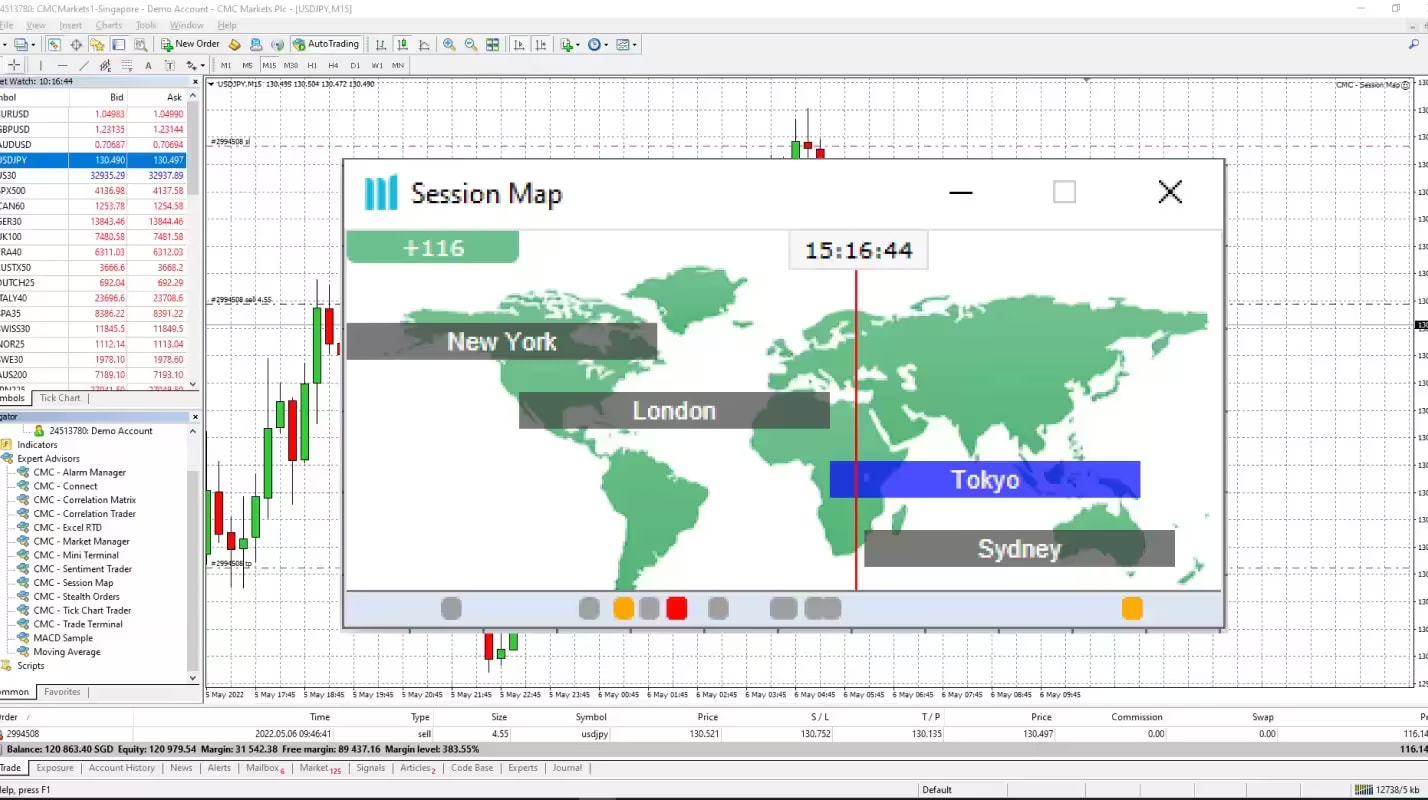This screenshot has height=800, width=1428.
Task: Select the trendline drawing tool
Action: click(85, 65)
